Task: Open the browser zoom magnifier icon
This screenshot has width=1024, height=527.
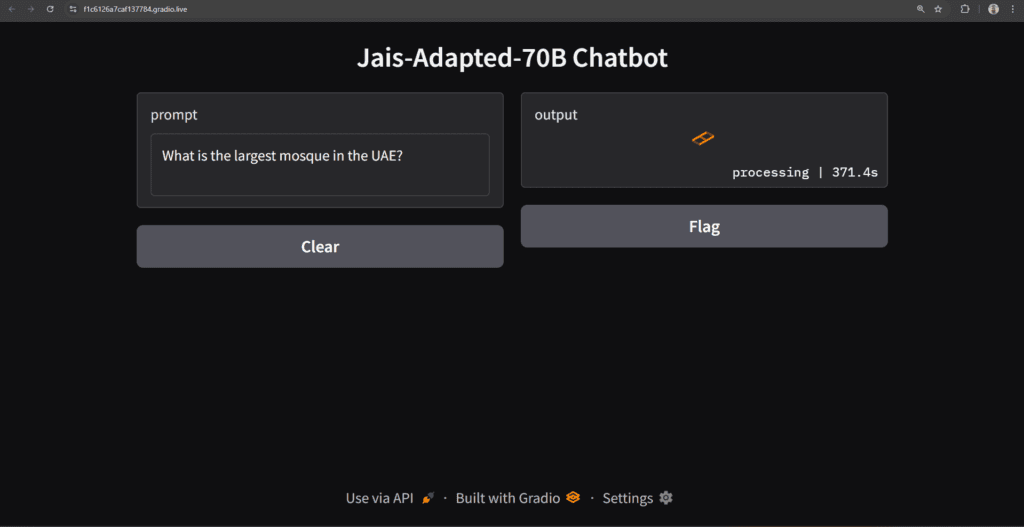Action: point(920,9)
